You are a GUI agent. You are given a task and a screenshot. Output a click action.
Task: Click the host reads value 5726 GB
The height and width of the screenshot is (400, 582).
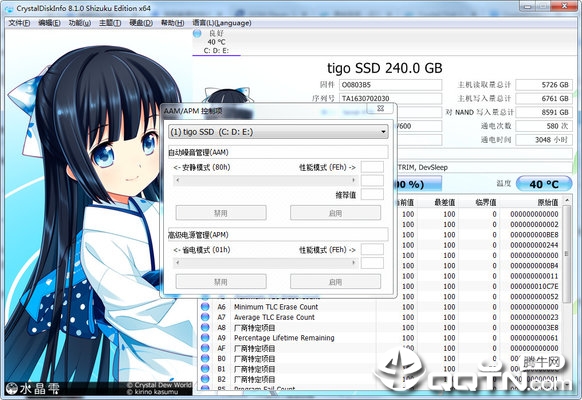click(544, 85)
